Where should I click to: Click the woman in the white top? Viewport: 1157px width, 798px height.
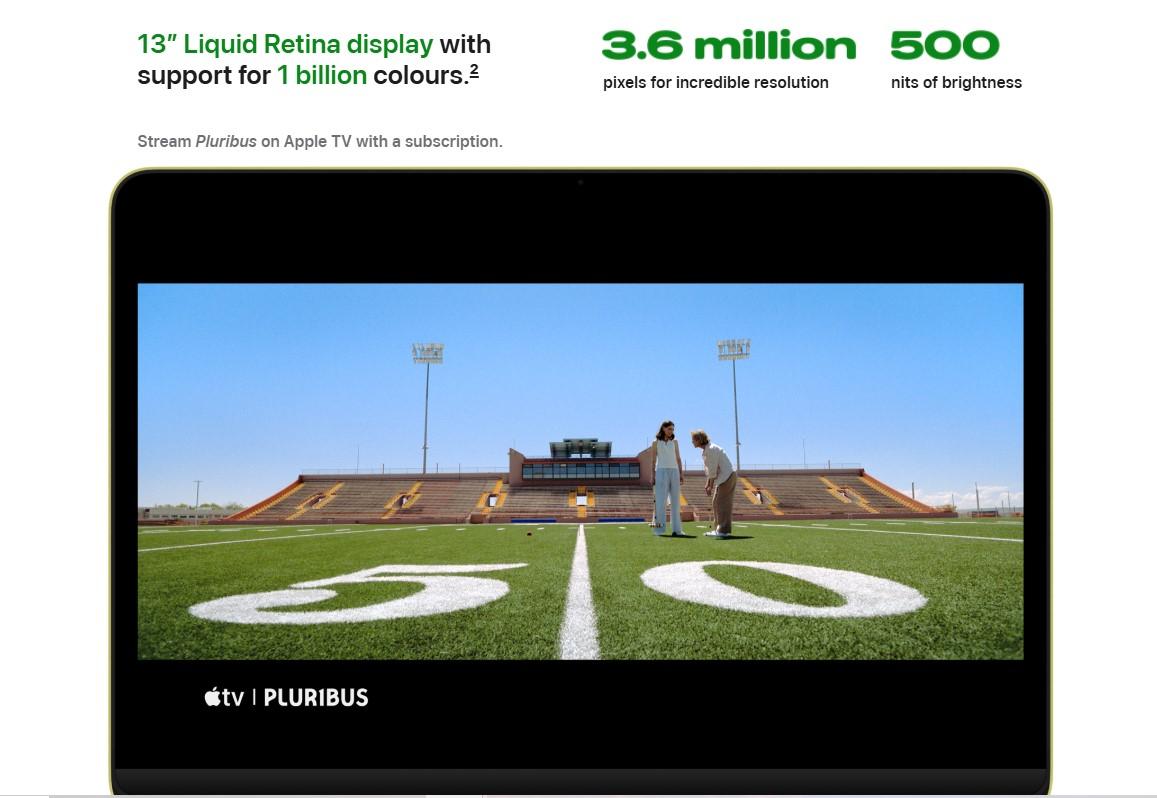click(667, 478)
